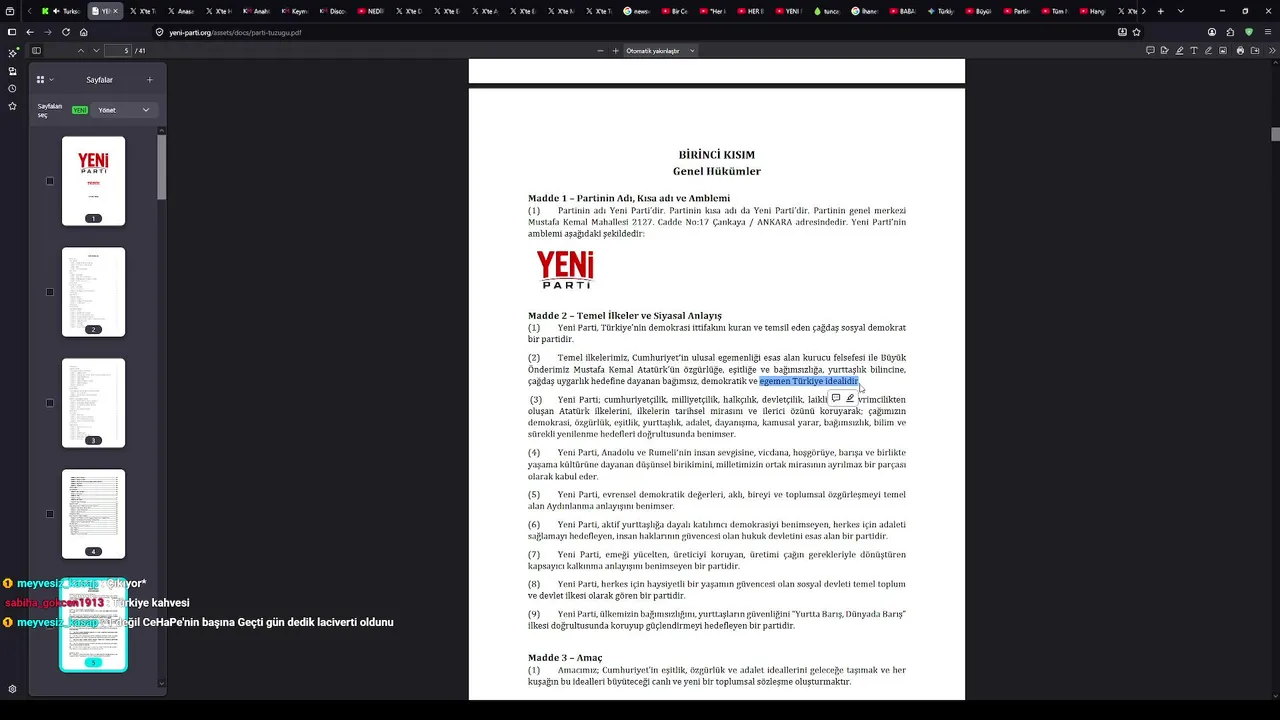Expand thumbnail view mode dropdown
Image resolution: width=1280 pixels, height=720 pixels.
point(45,80)
